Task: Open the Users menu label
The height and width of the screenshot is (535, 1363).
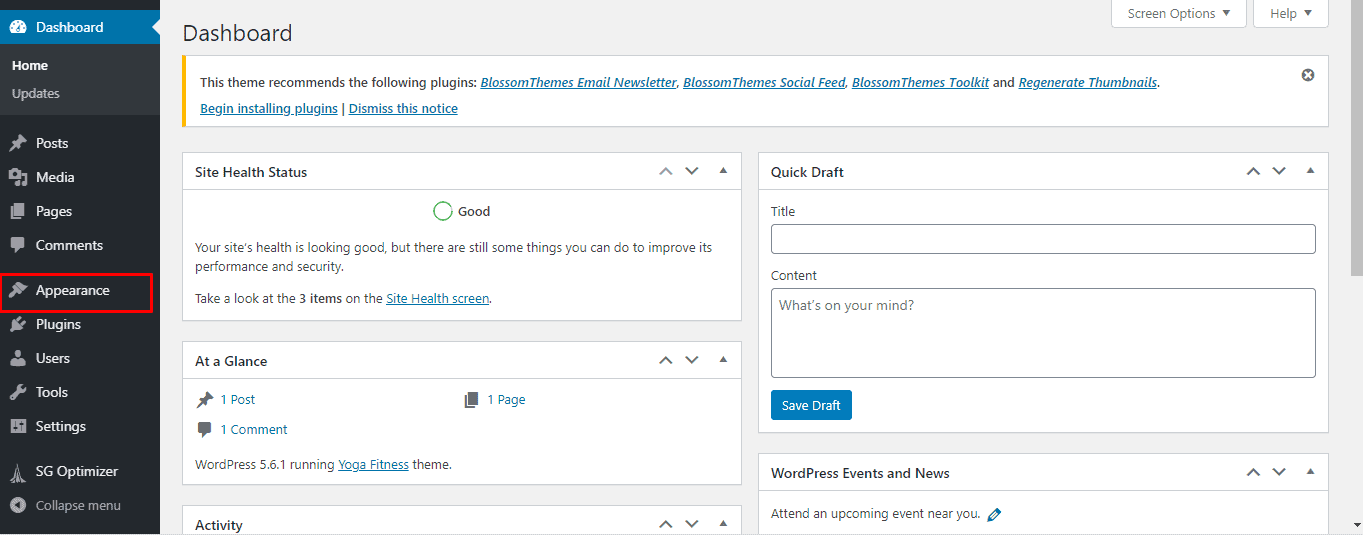Action: tap(53, 358)
